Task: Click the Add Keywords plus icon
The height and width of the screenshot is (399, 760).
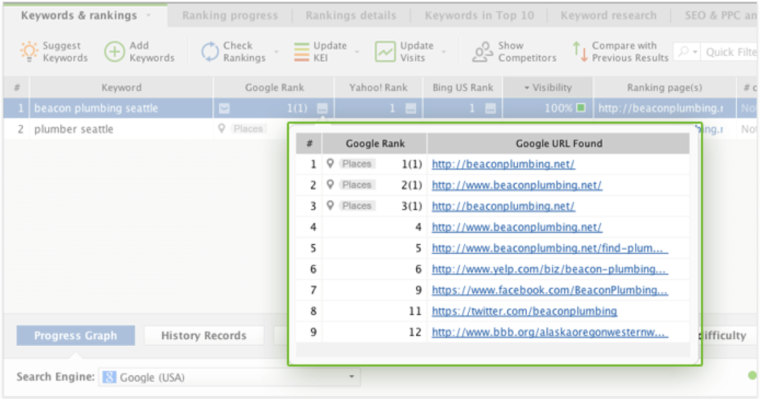Action: pyautogui.click(x=114, y=51)
